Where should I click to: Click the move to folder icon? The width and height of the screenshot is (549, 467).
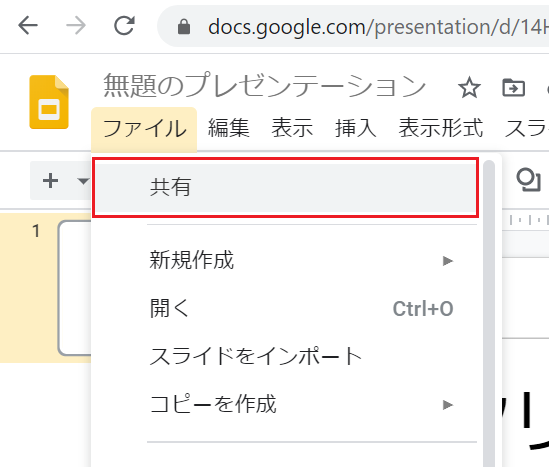(x=514, y=88)
